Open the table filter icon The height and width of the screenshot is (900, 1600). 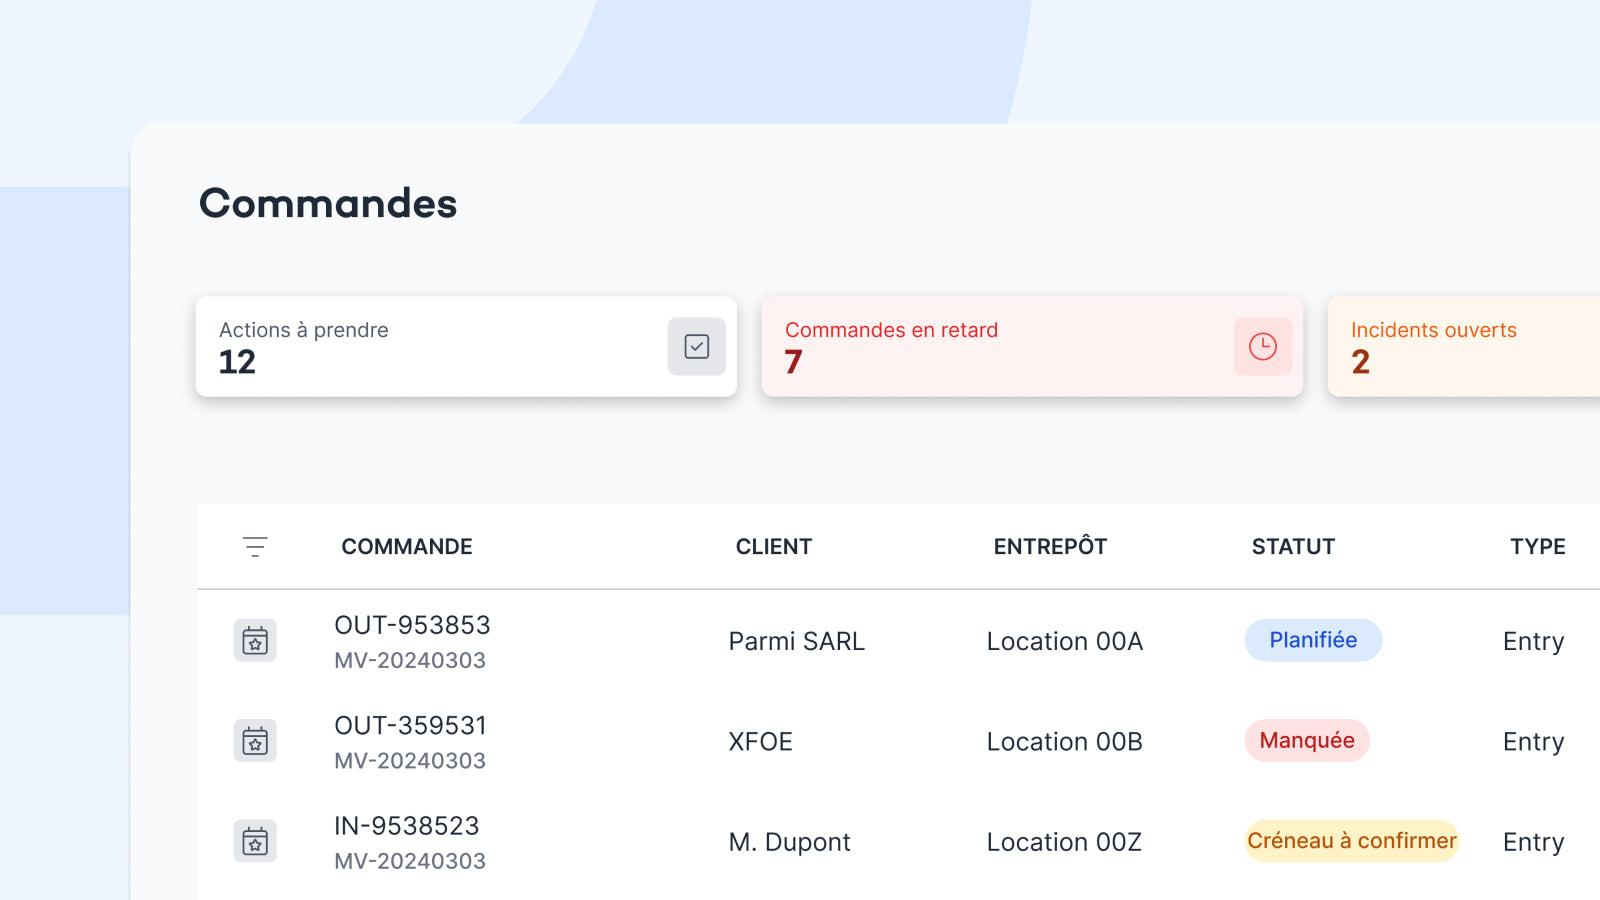pyautogui.click(x=256, y=546)
